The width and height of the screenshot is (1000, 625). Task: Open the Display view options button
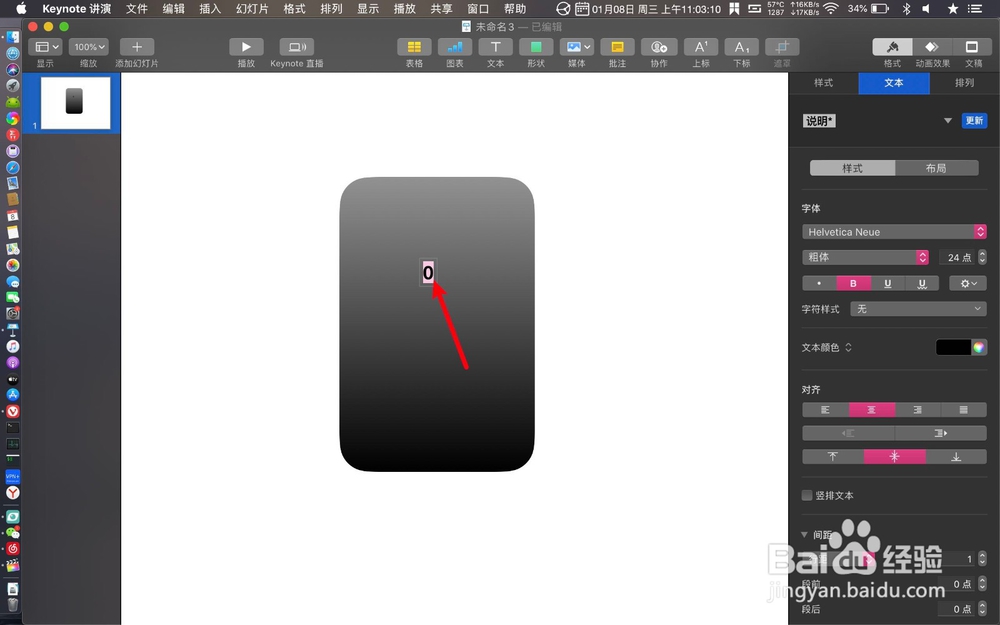point(45,47)
